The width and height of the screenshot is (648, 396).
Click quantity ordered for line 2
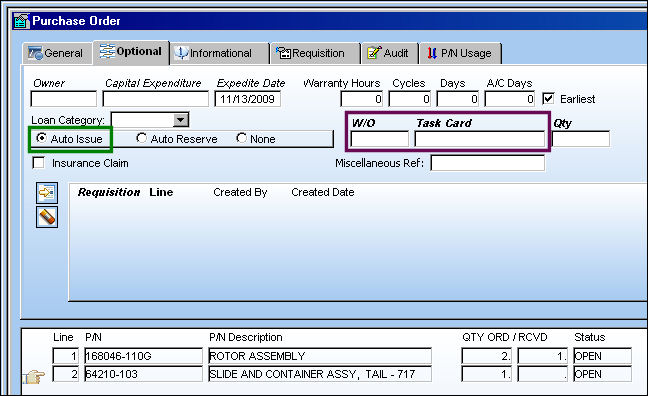486,374
